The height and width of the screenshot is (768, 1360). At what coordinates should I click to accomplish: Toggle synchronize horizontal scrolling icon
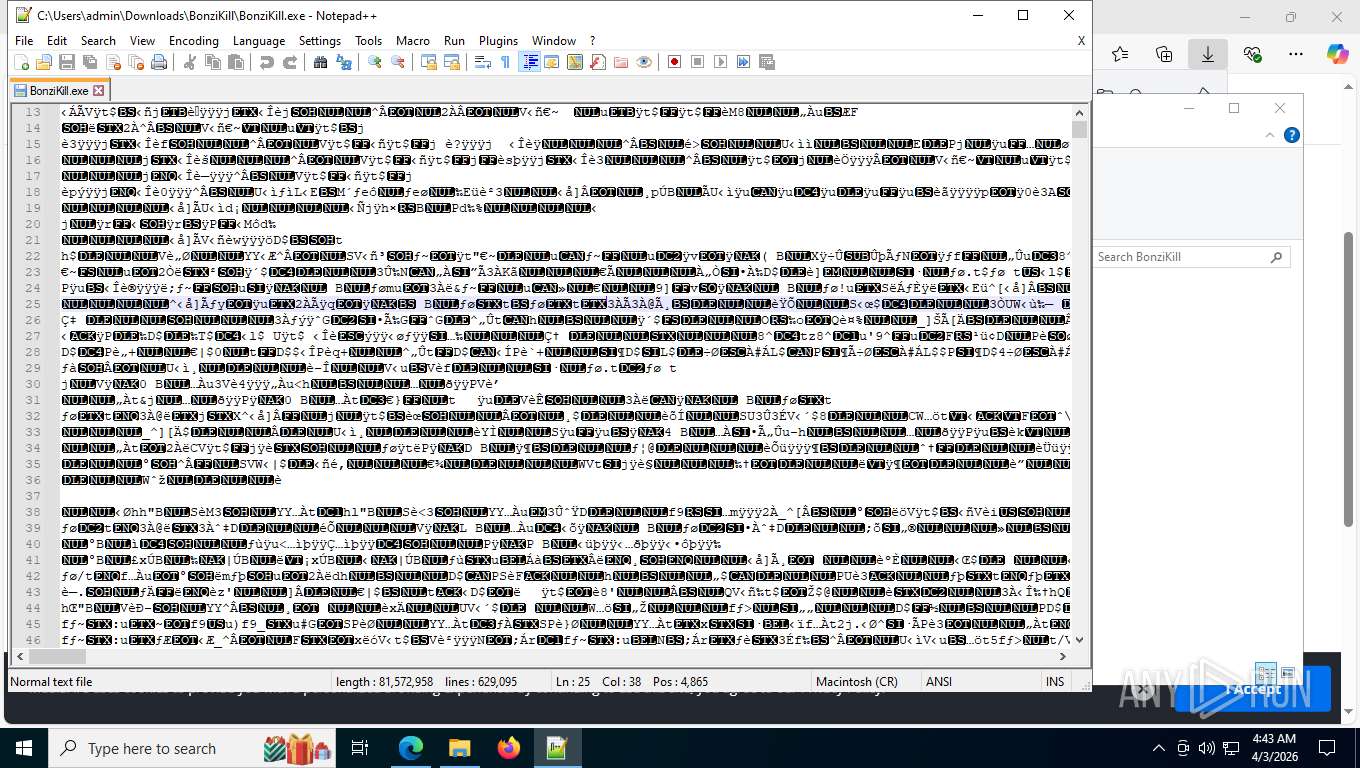(x=451, y=62)
